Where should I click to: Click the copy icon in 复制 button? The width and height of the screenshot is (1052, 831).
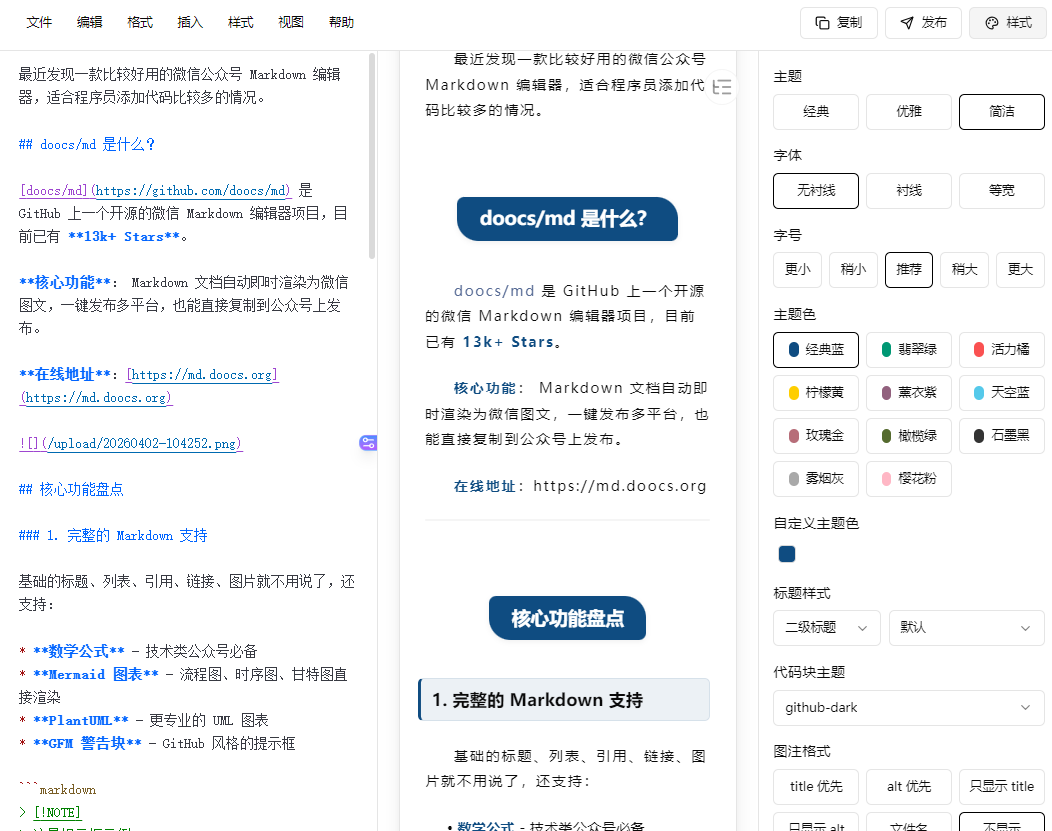[x=822, y=23]
